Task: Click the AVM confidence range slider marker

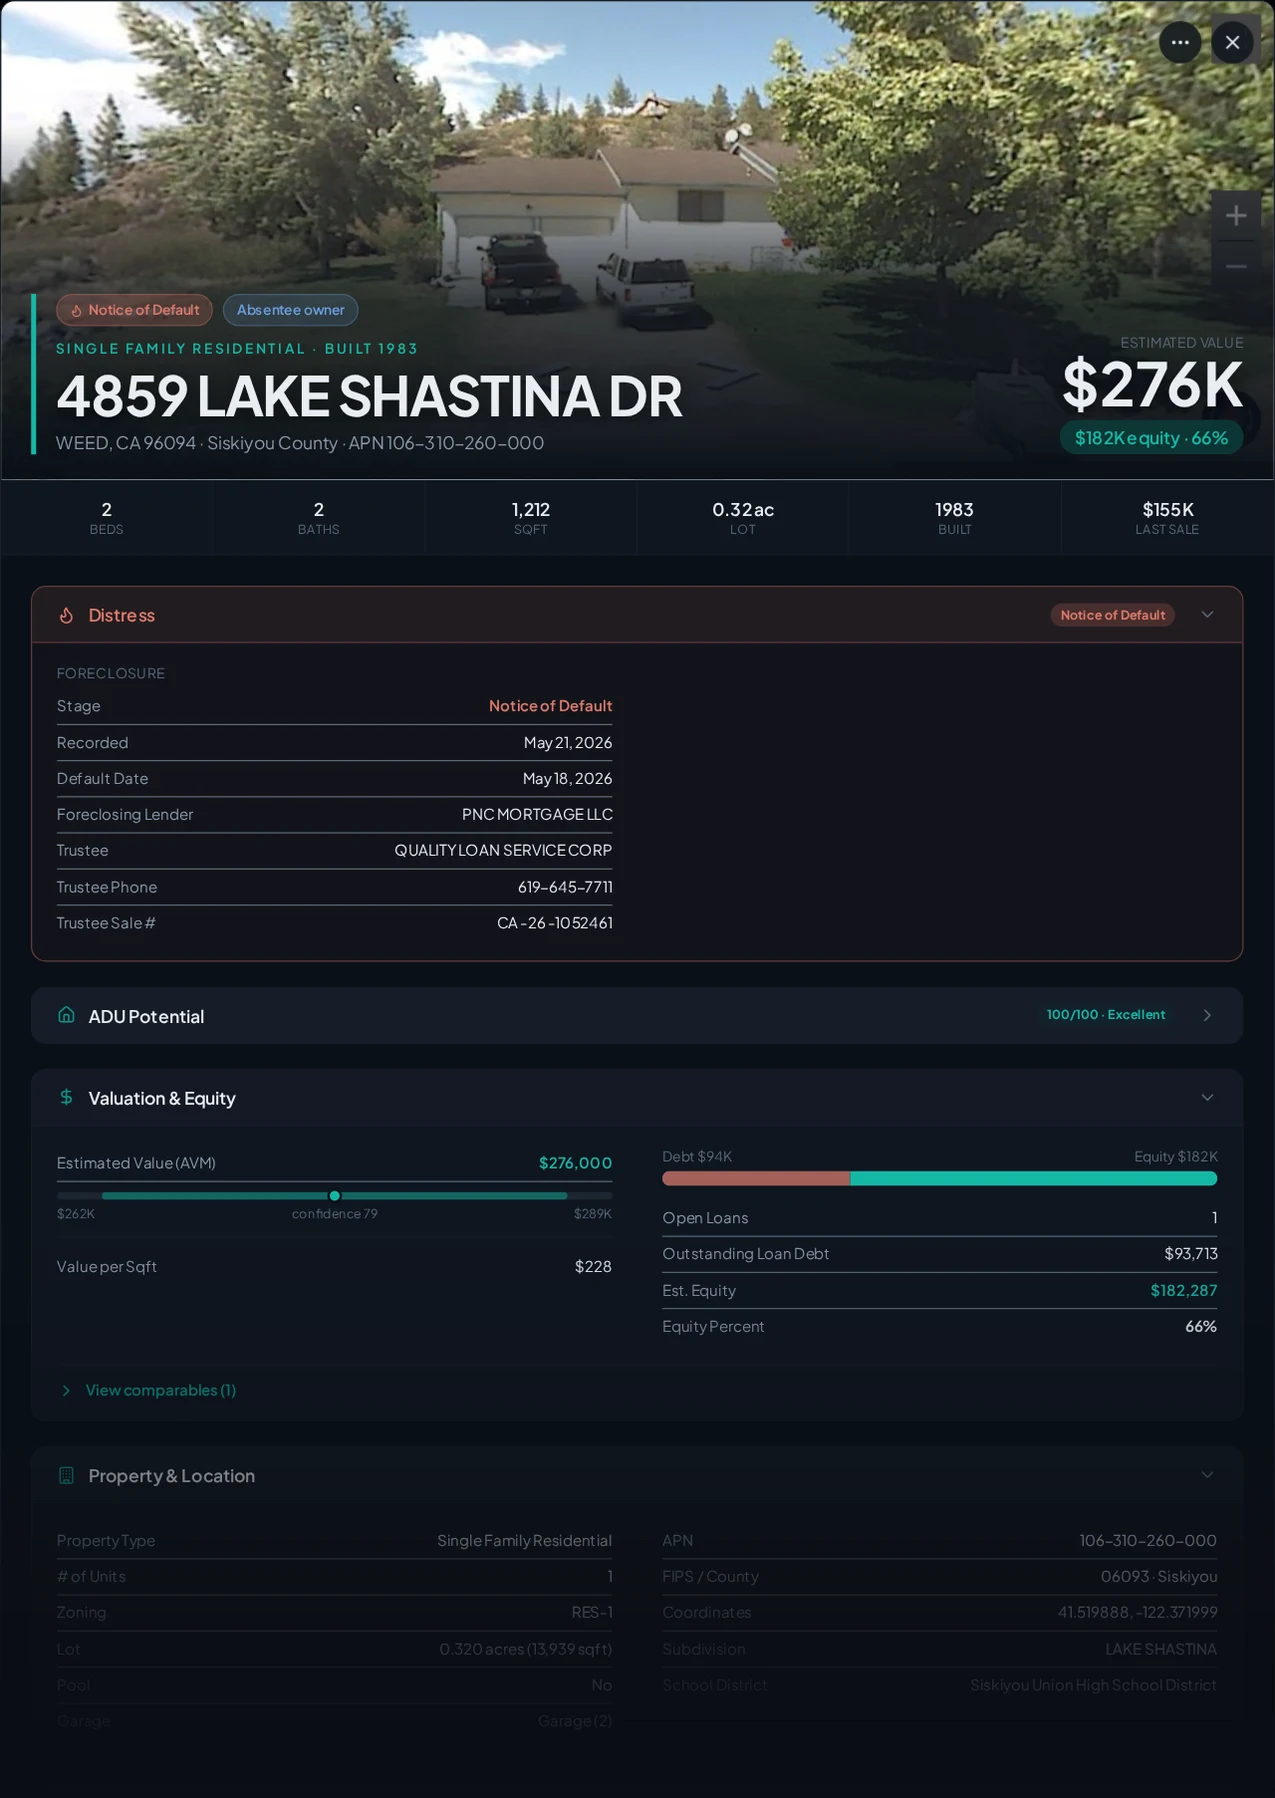Action: (335, 1195)
